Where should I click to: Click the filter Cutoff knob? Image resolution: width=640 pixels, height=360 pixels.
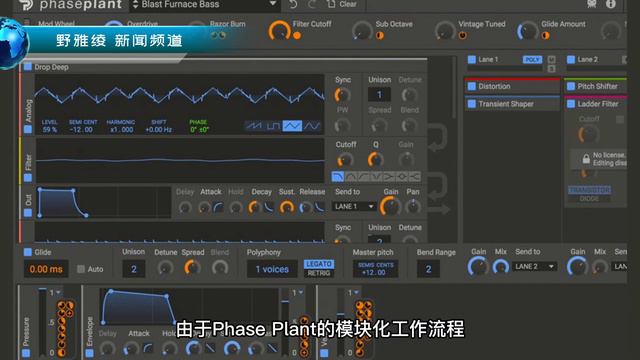(345, 160)
